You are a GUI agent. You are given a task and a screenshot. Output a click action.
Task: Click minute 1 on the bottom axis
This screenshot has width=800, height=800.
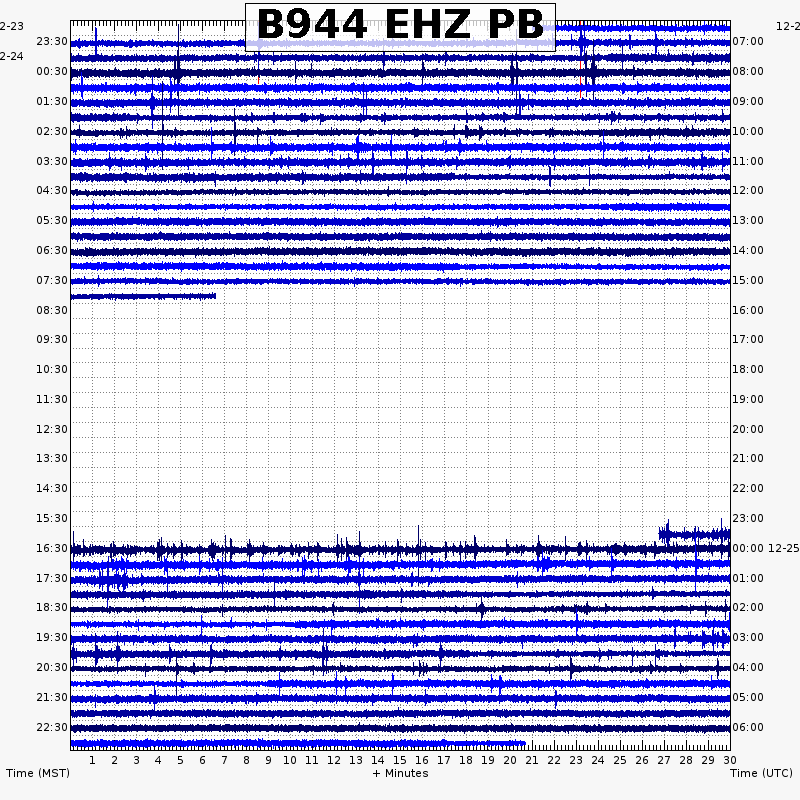[x=92, y=760]
